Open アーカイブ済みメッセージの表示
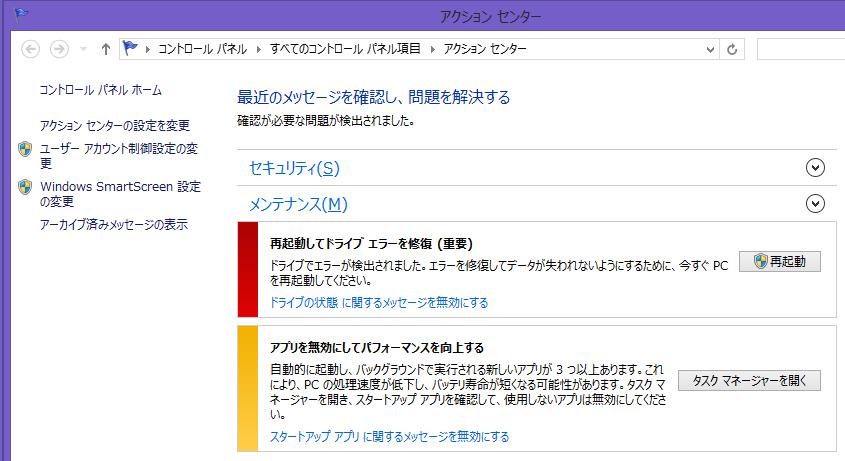Image resolution: width=845 pixels, height=461 pixels. (x=114, y=224)
